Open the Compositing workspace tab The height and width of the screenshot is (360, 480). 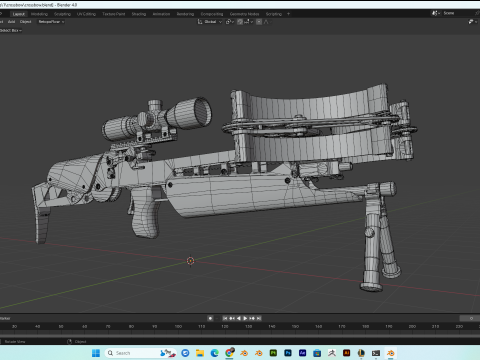tap(212, 14)
